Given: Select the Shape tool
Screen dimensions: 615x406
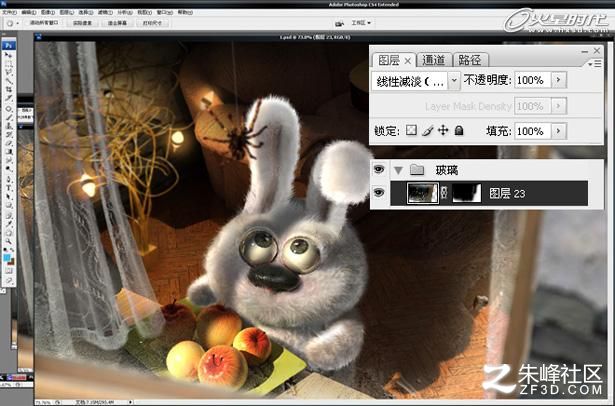Looking at the screenshot, I should click(8, 205).
